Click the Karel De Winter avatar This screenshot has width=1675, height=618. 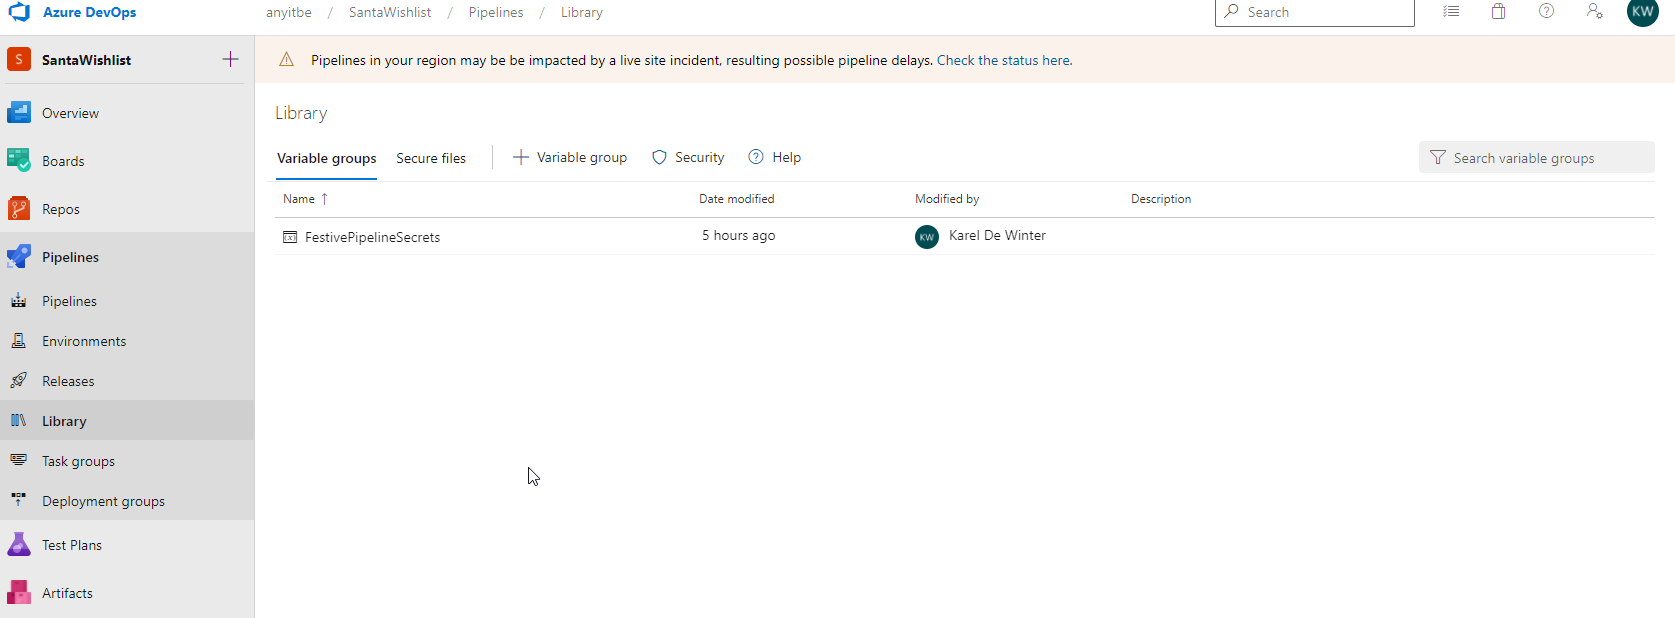pos(927,236)
